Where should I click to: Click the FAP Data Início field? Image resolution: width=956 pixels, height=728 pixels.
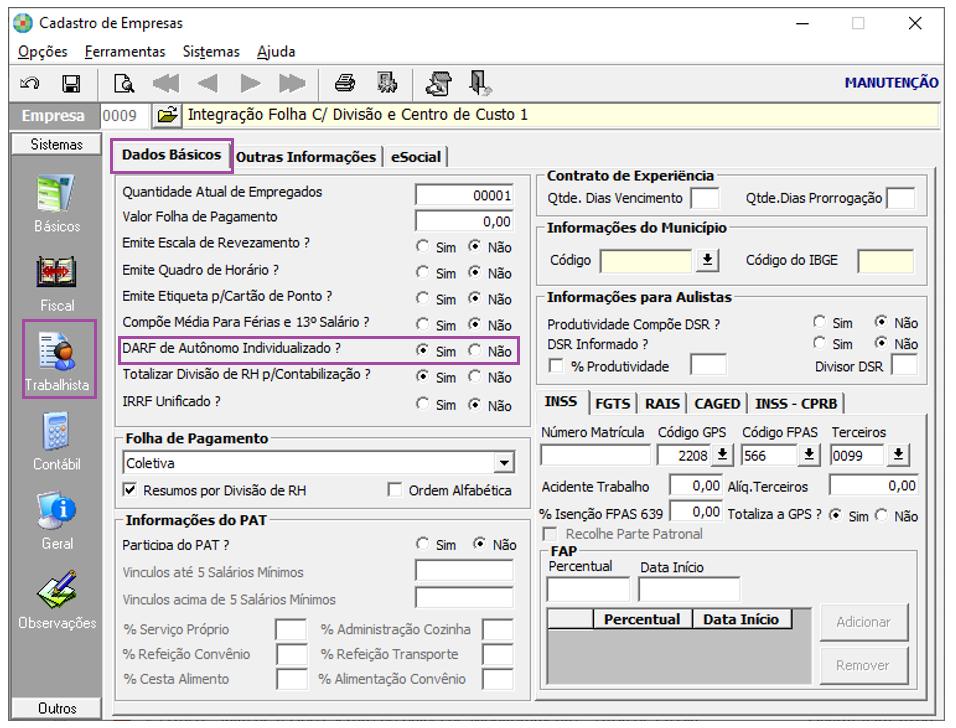coord(689,590)
